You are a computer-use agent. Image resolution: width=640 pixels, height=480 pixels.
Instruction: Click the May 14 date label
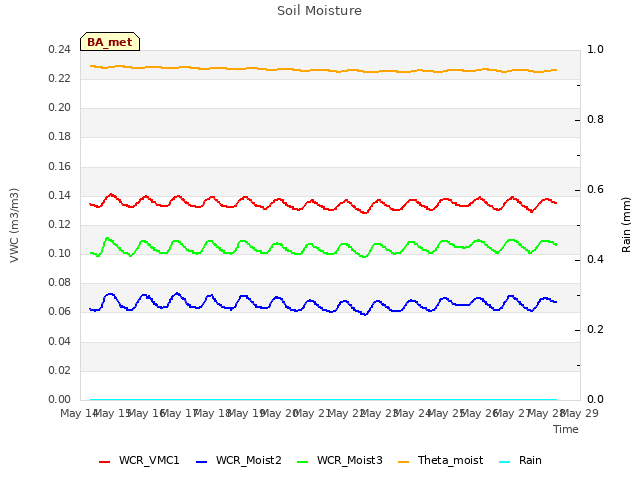78,413
